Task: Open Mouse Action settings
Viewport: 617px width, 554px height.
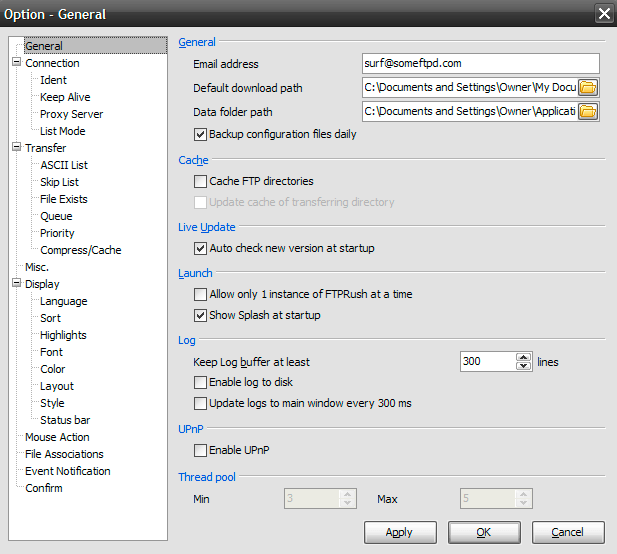Action: [x=57, y=437]
